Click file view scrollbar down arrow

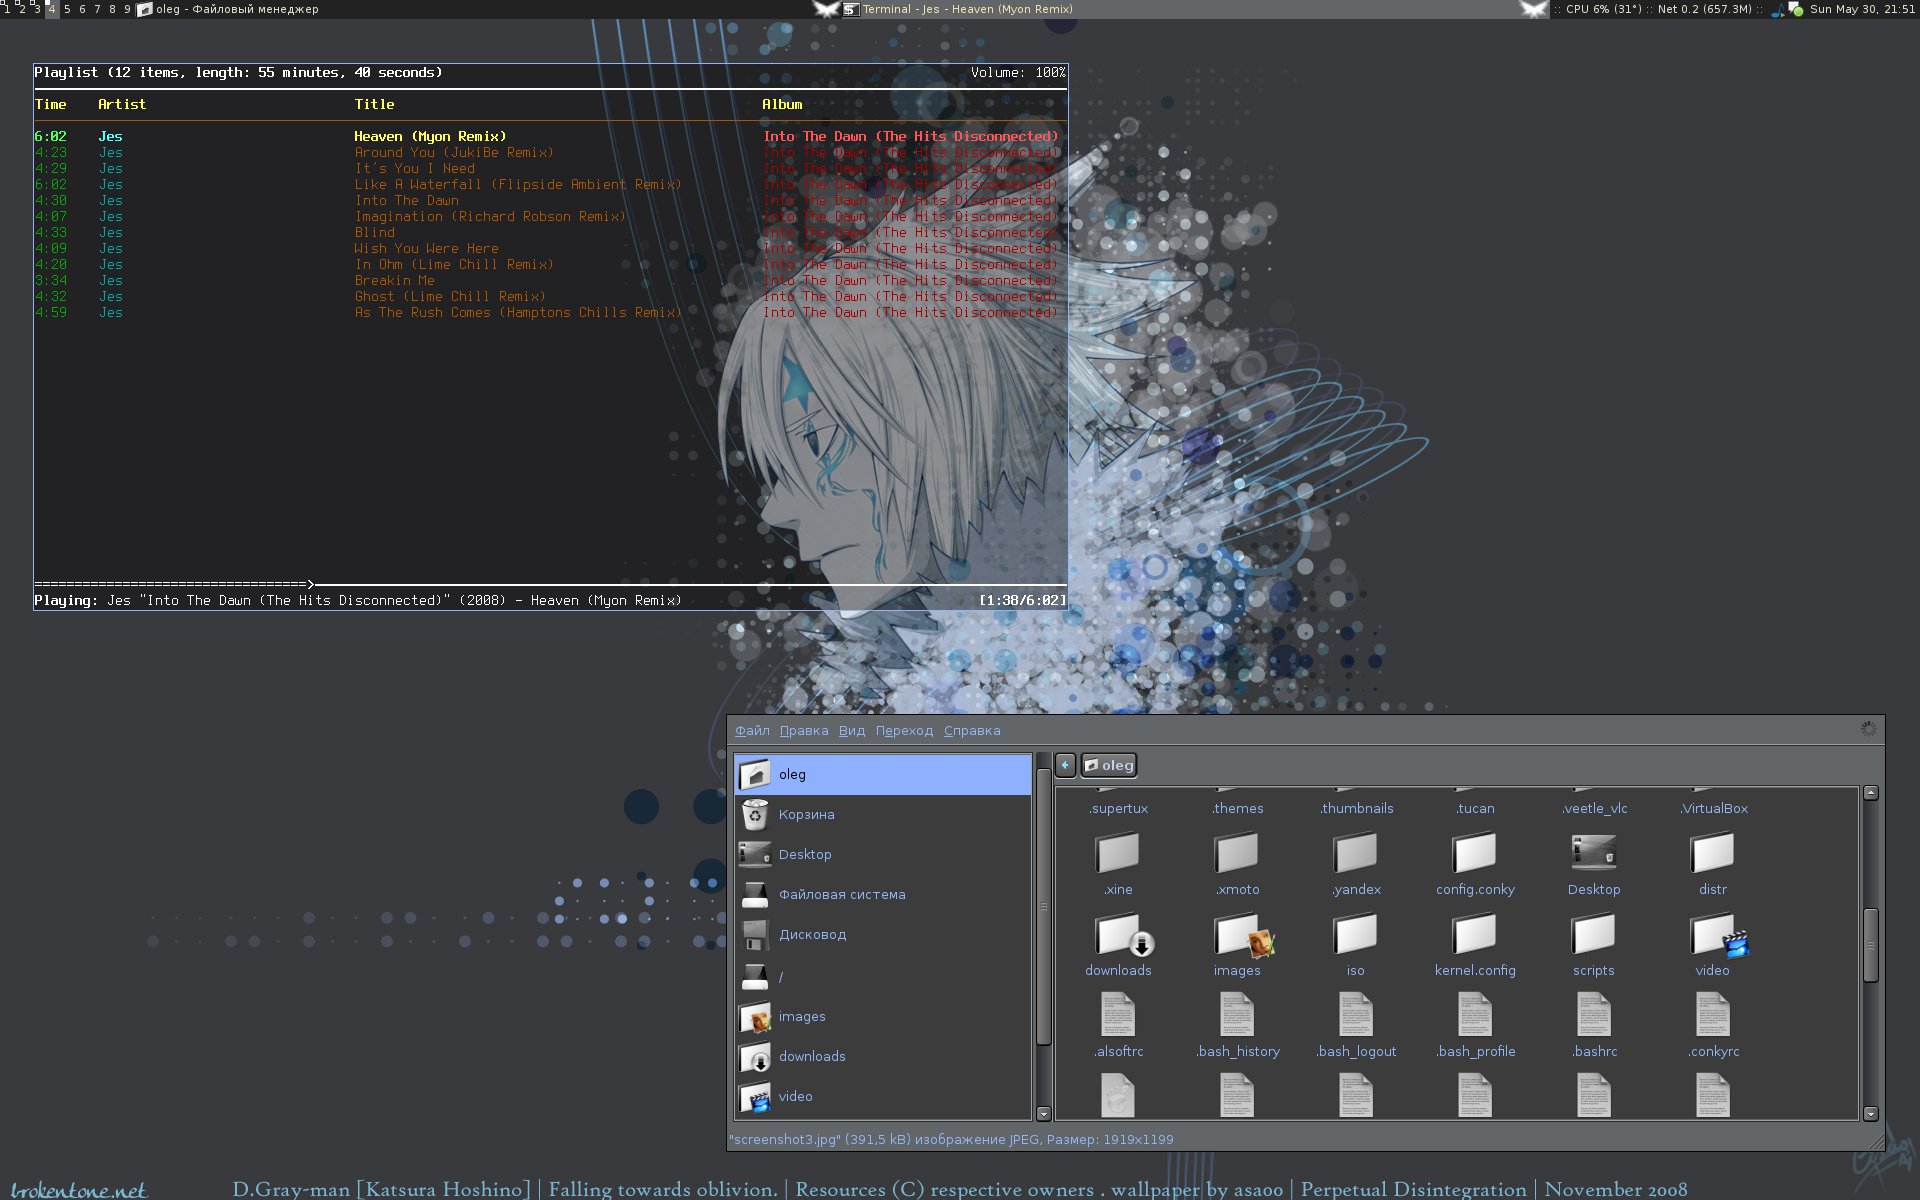pos(1870,1113)
